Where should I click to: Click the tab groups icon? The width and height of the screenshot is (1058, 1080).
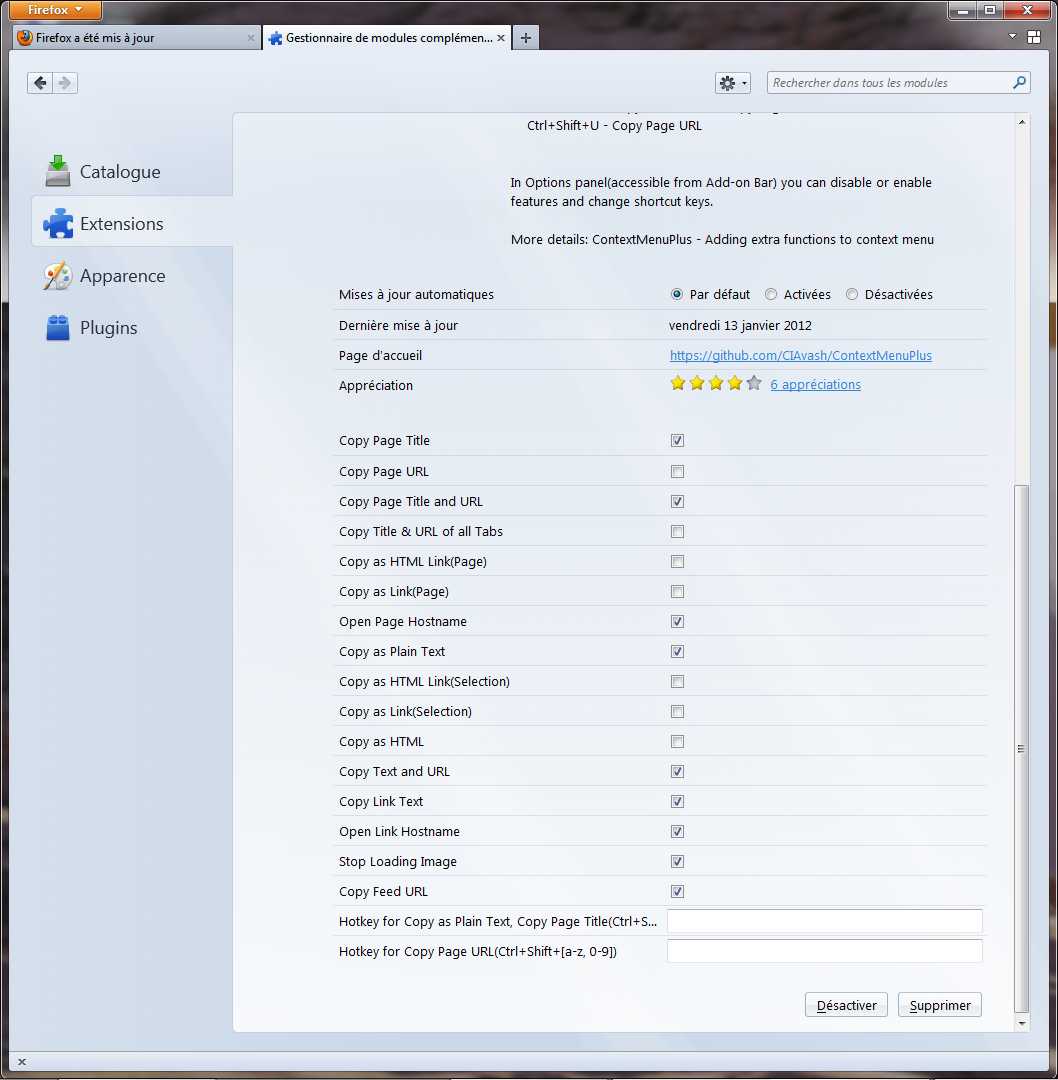coord(1034,37)
